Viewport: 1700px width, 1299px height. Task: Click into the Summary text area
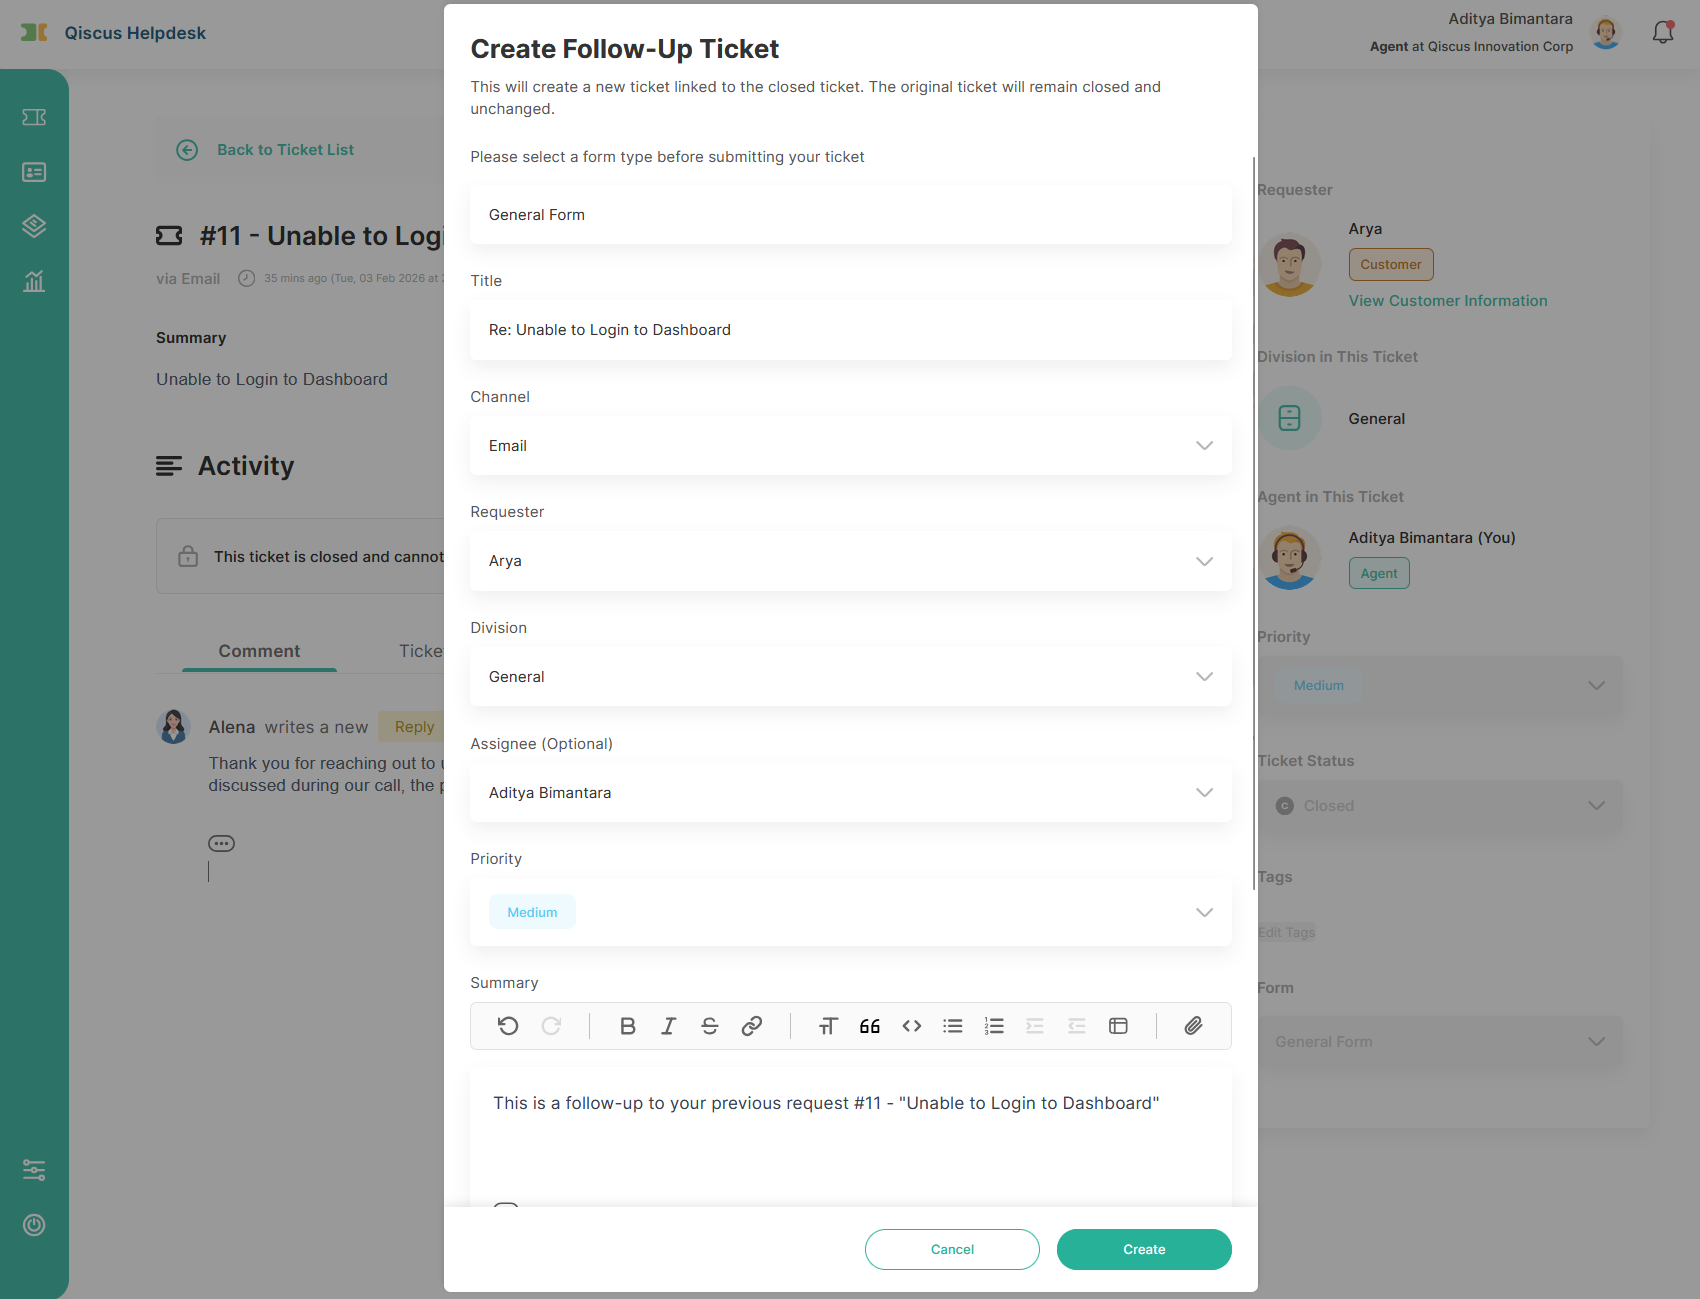click(x=851, y=1137)
